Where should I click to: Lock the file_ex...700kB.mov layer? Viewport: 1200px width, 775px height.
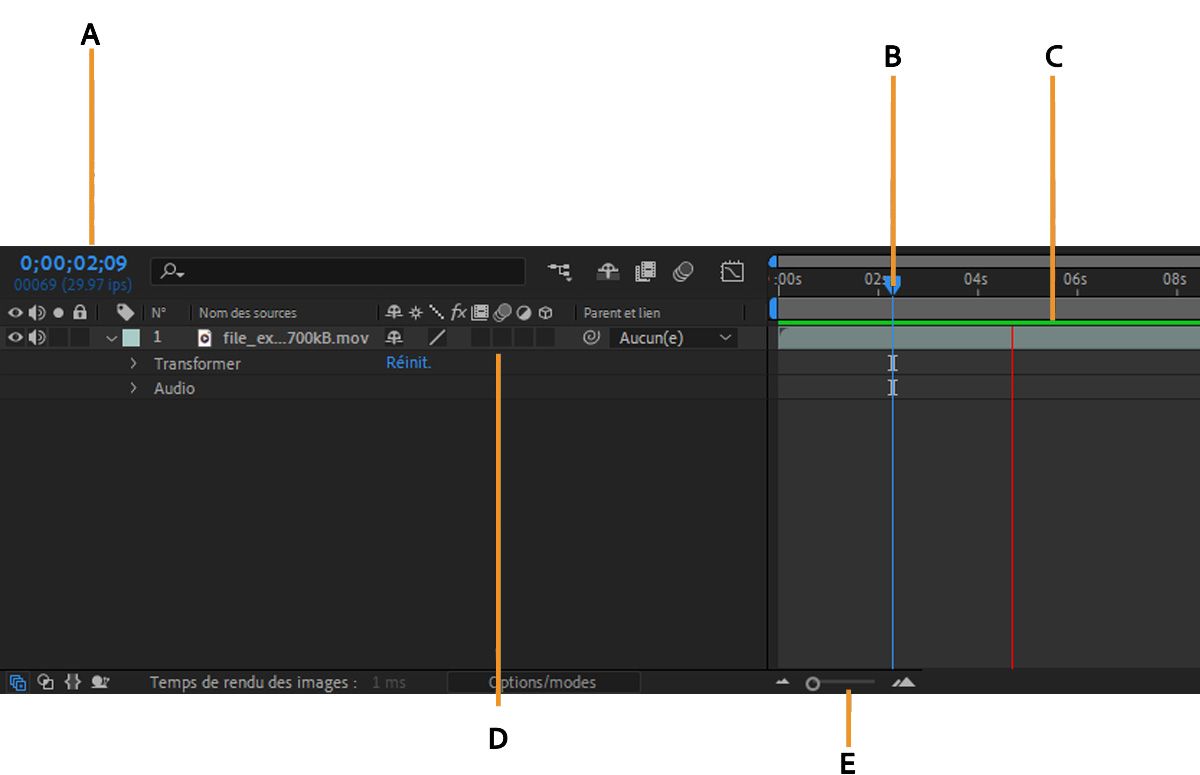click(80, 338)
